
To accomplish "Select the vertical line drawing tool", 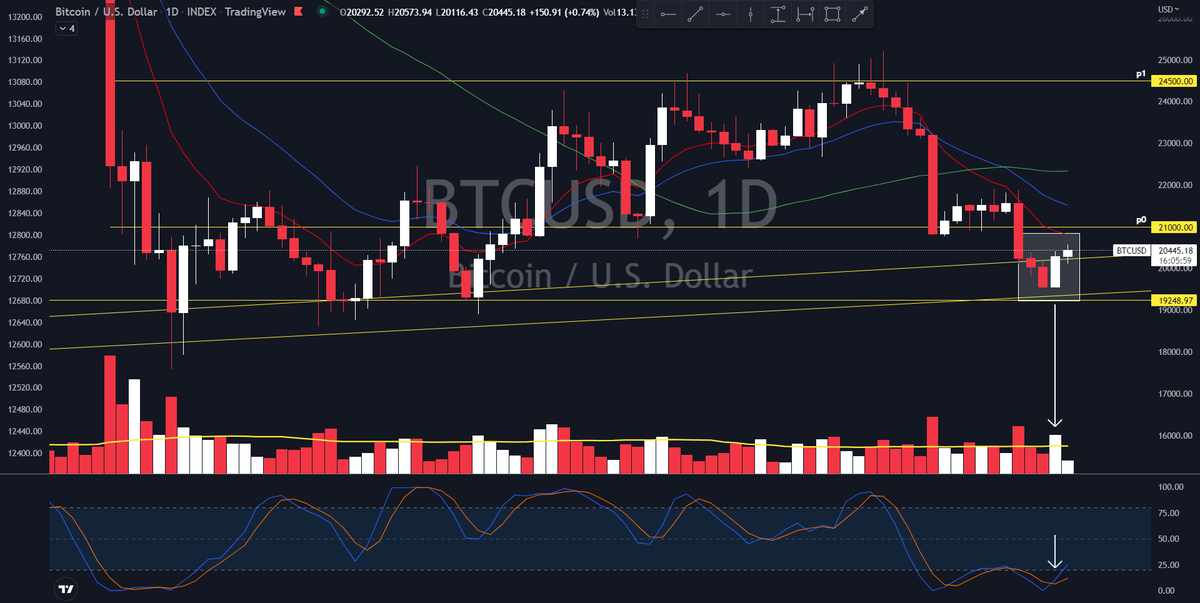I will pyautogui.click(x=750, y=14).
